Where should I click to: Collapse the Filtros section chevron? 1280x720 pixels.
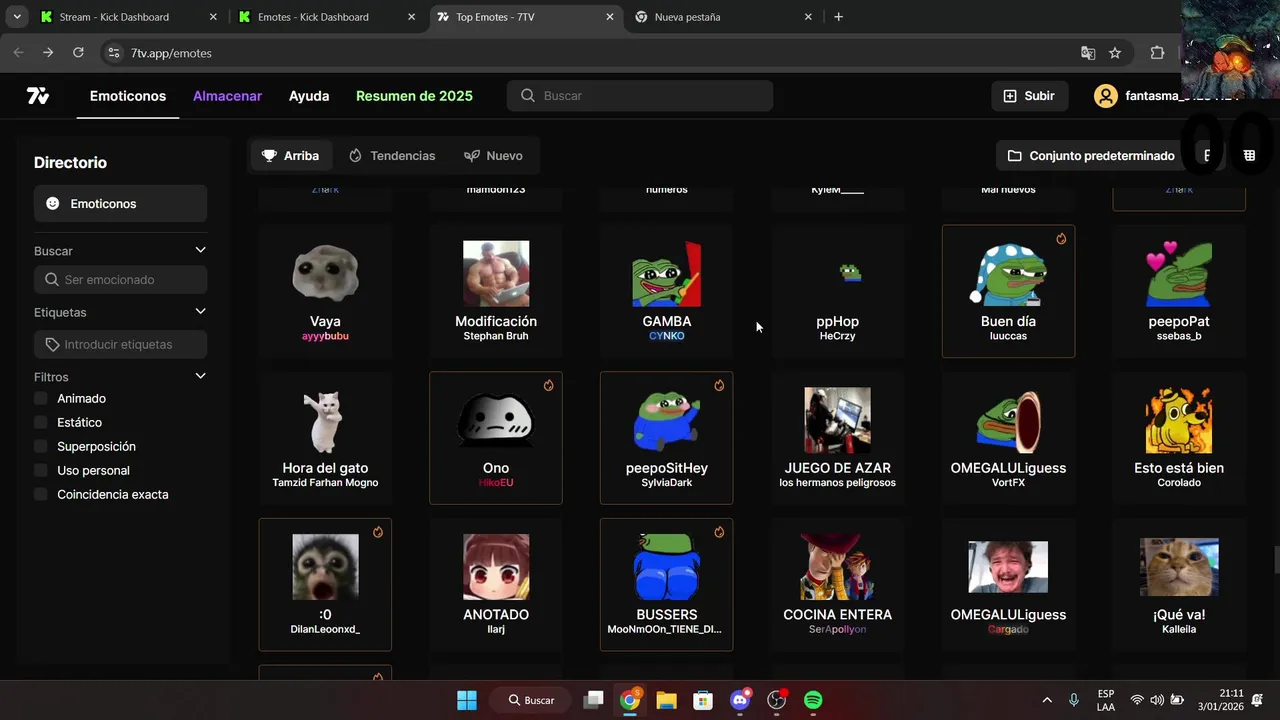point(200,376)
